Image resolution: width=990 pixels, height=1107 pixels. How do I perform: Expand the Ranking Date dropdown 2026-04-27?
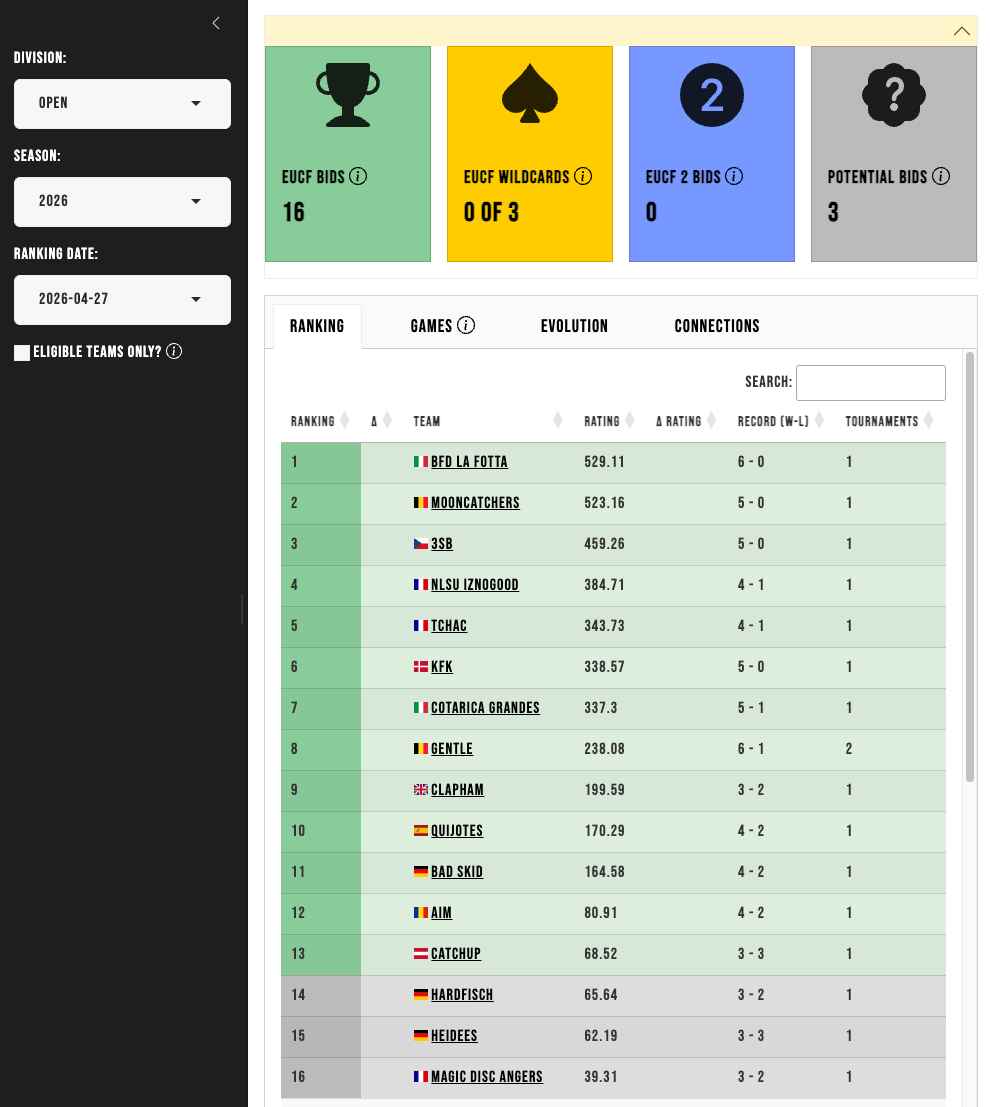click(x=122, y=300)
